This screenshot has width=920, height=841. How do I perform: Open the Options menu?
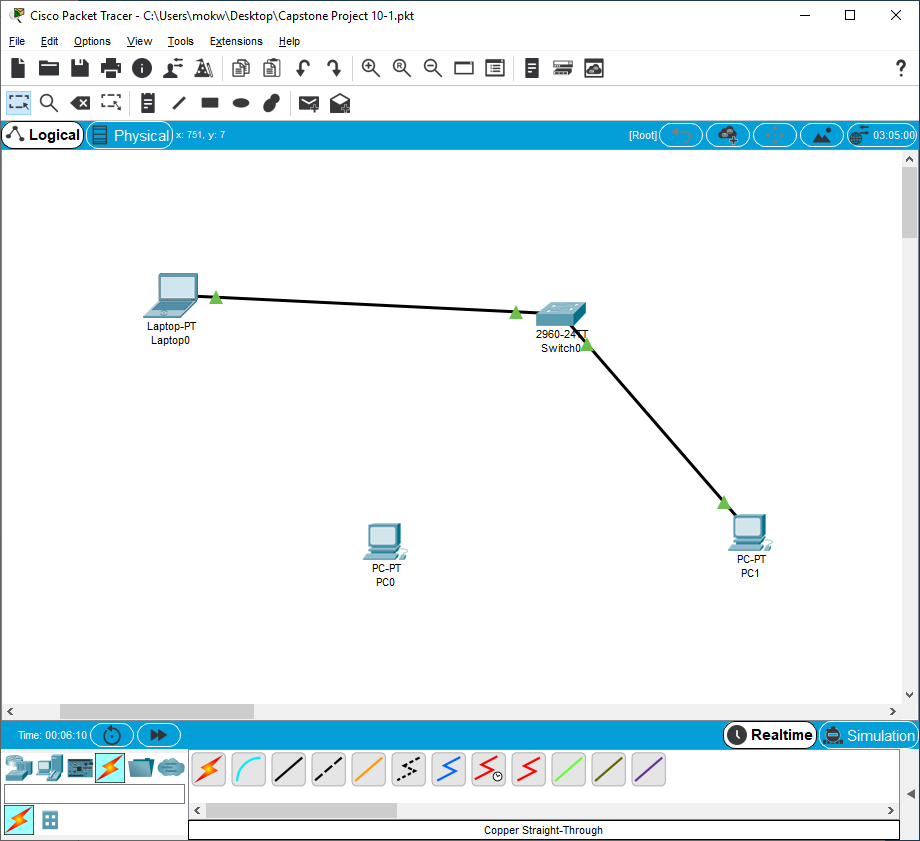[92, 41]
